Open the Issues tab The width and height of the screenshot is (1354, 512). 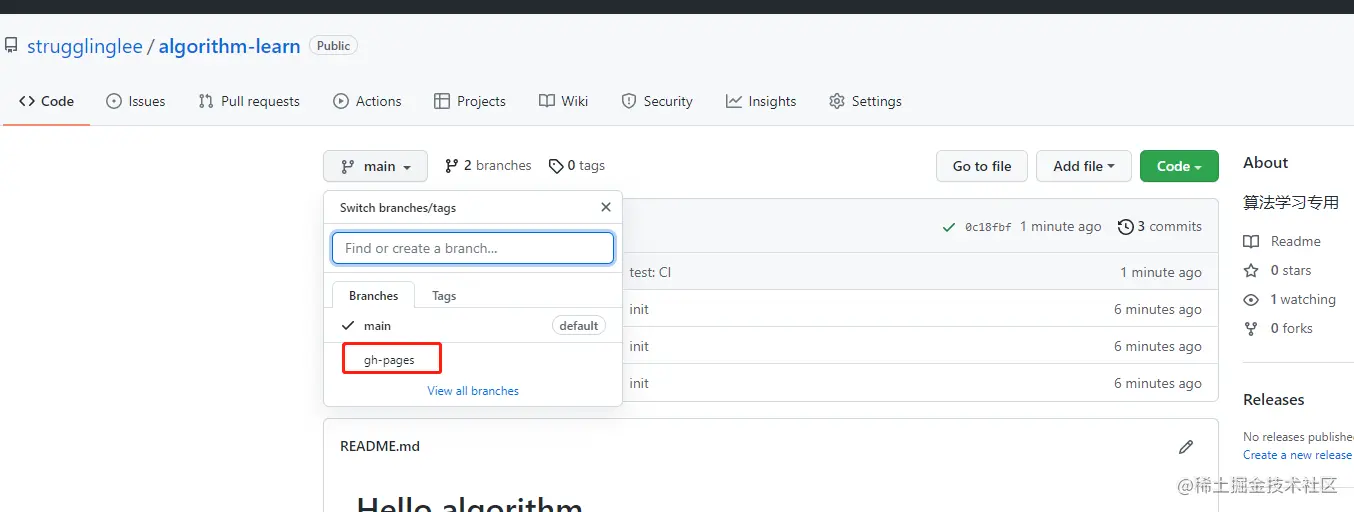pyautogui.click(x=136, y=101)
